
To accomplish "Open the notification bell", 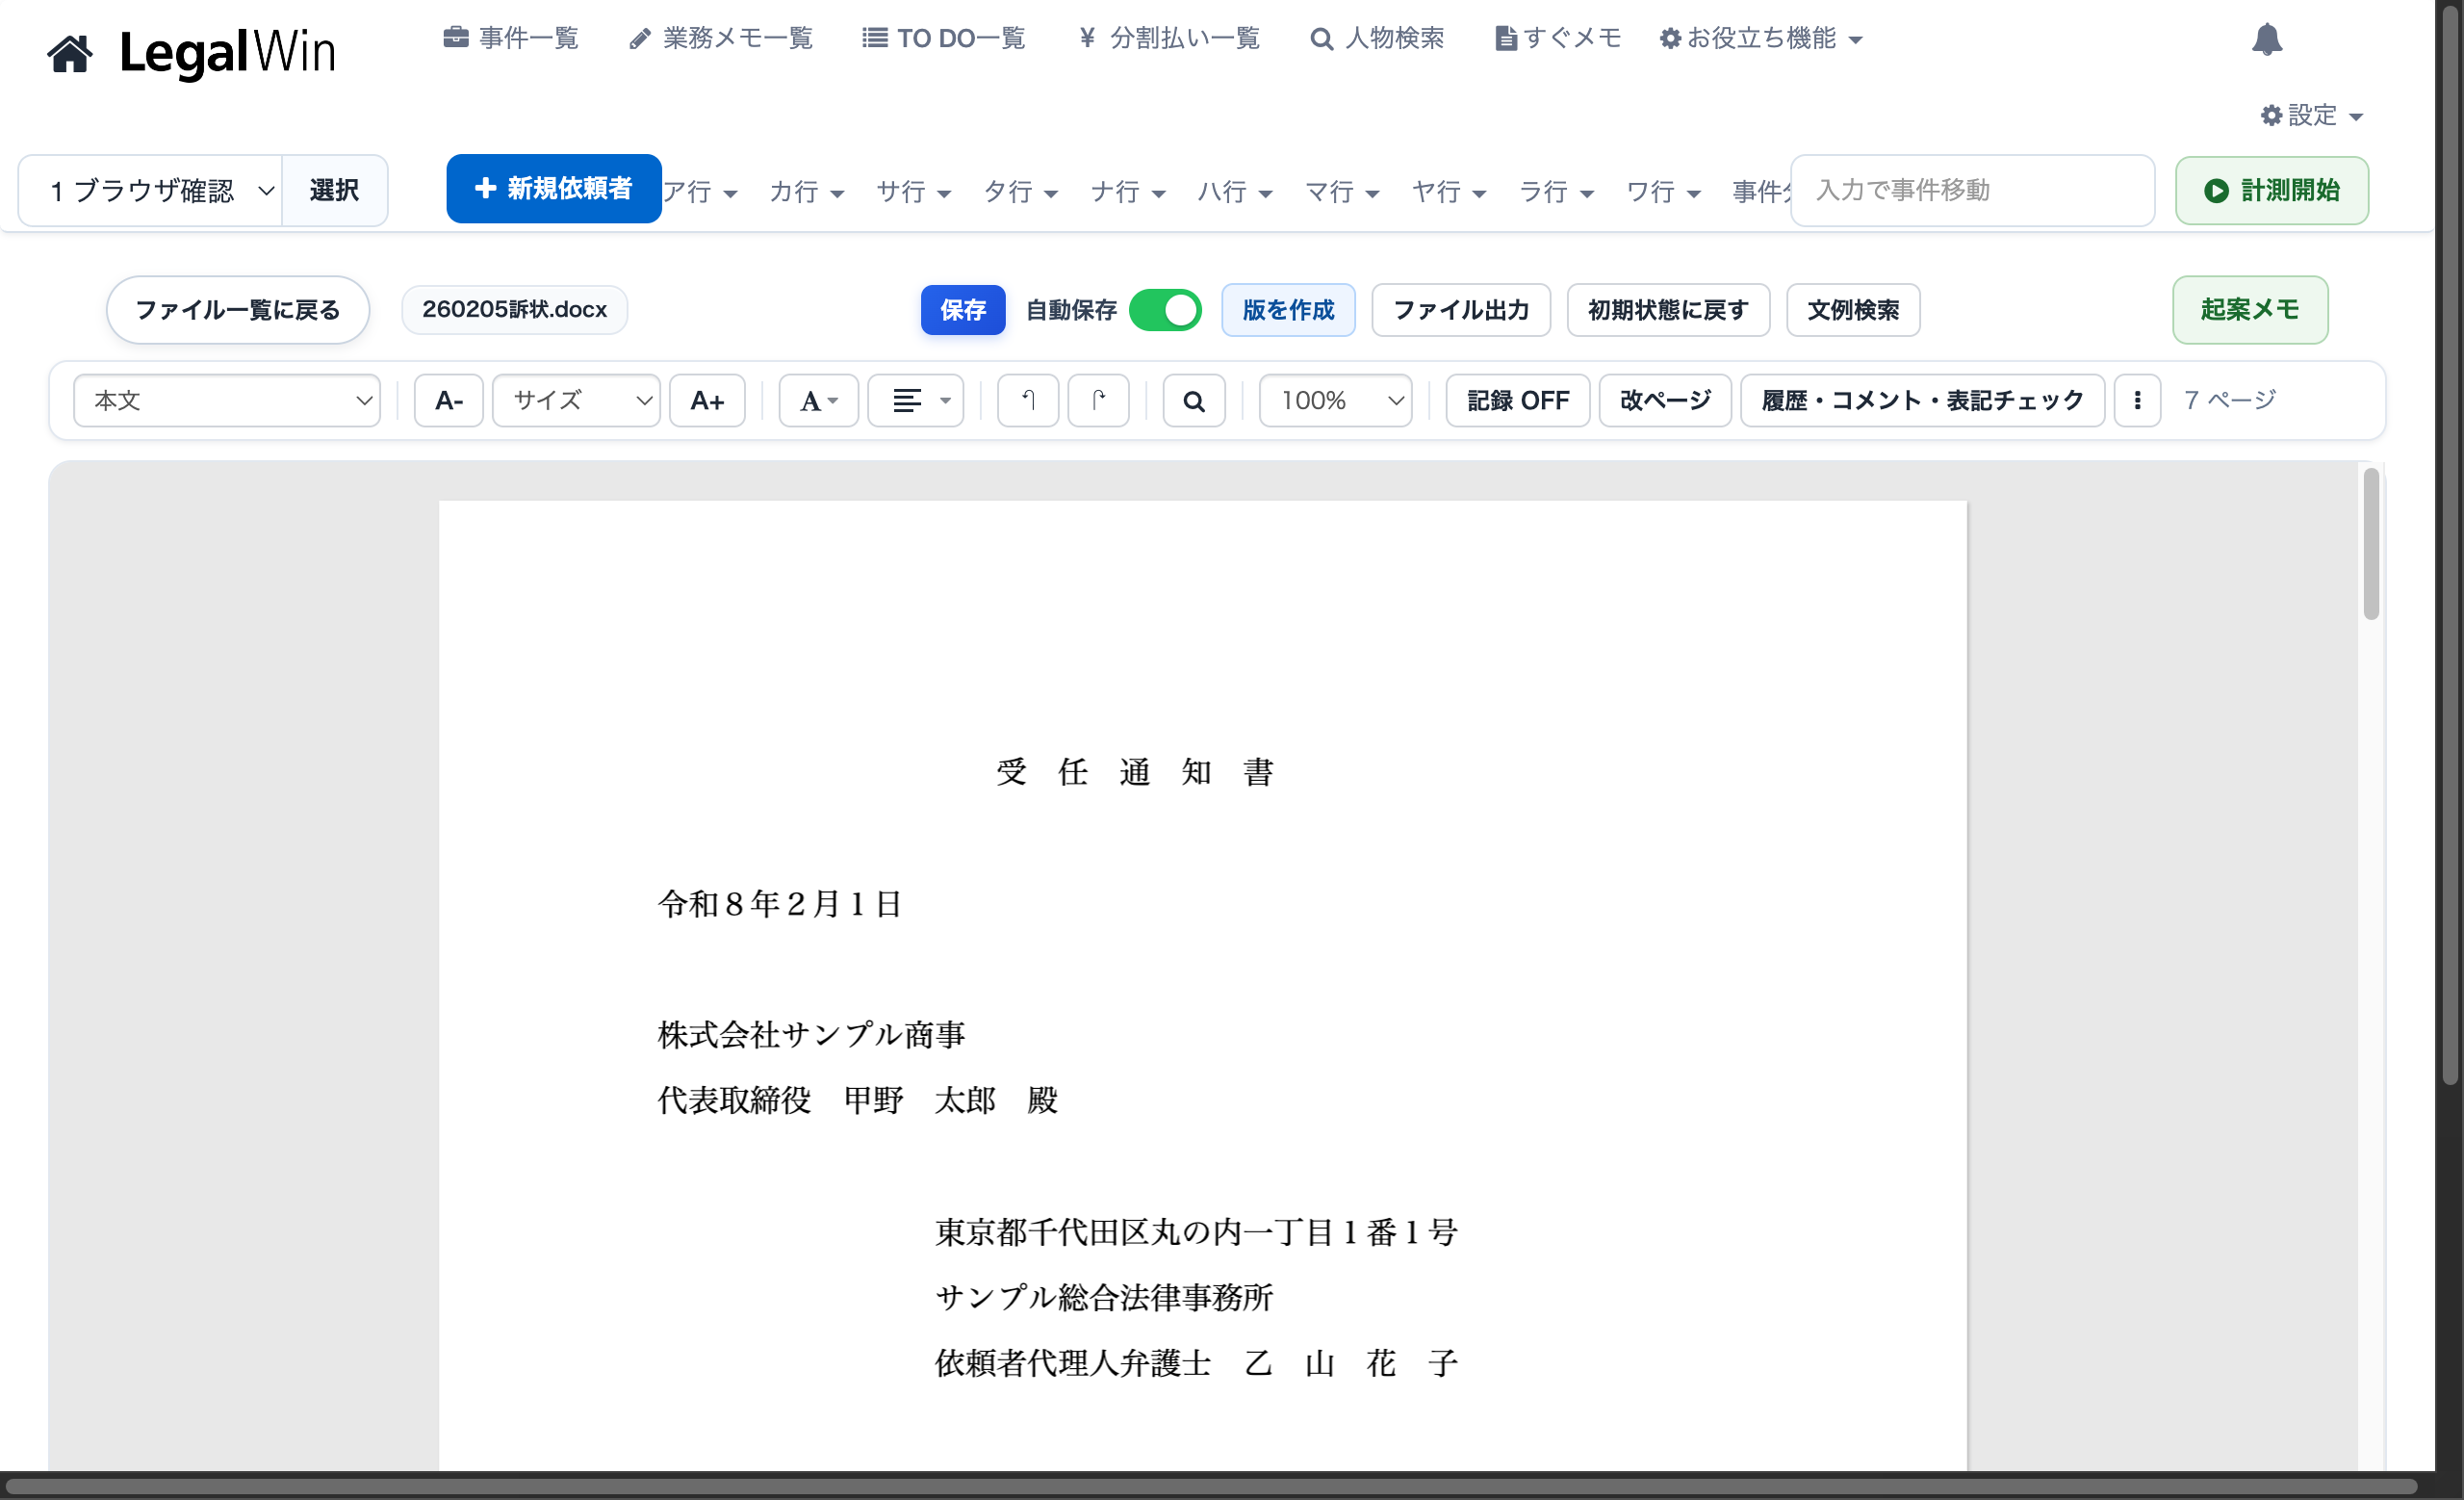I will coord(2266,39).
